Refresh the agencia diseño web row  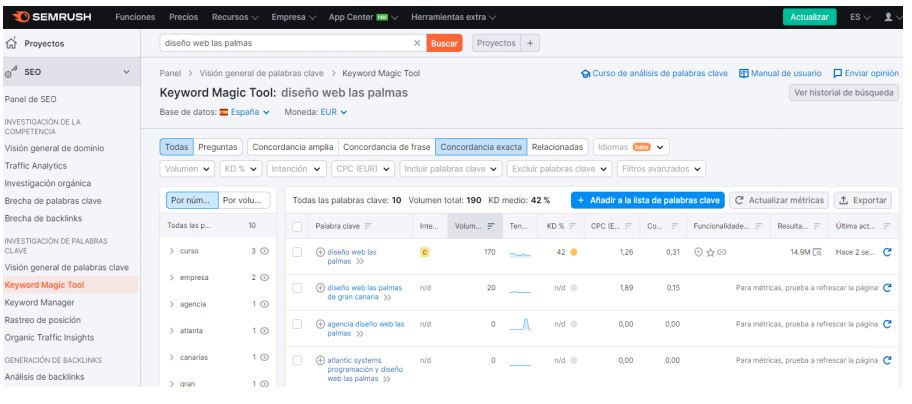tap(887, 324)
